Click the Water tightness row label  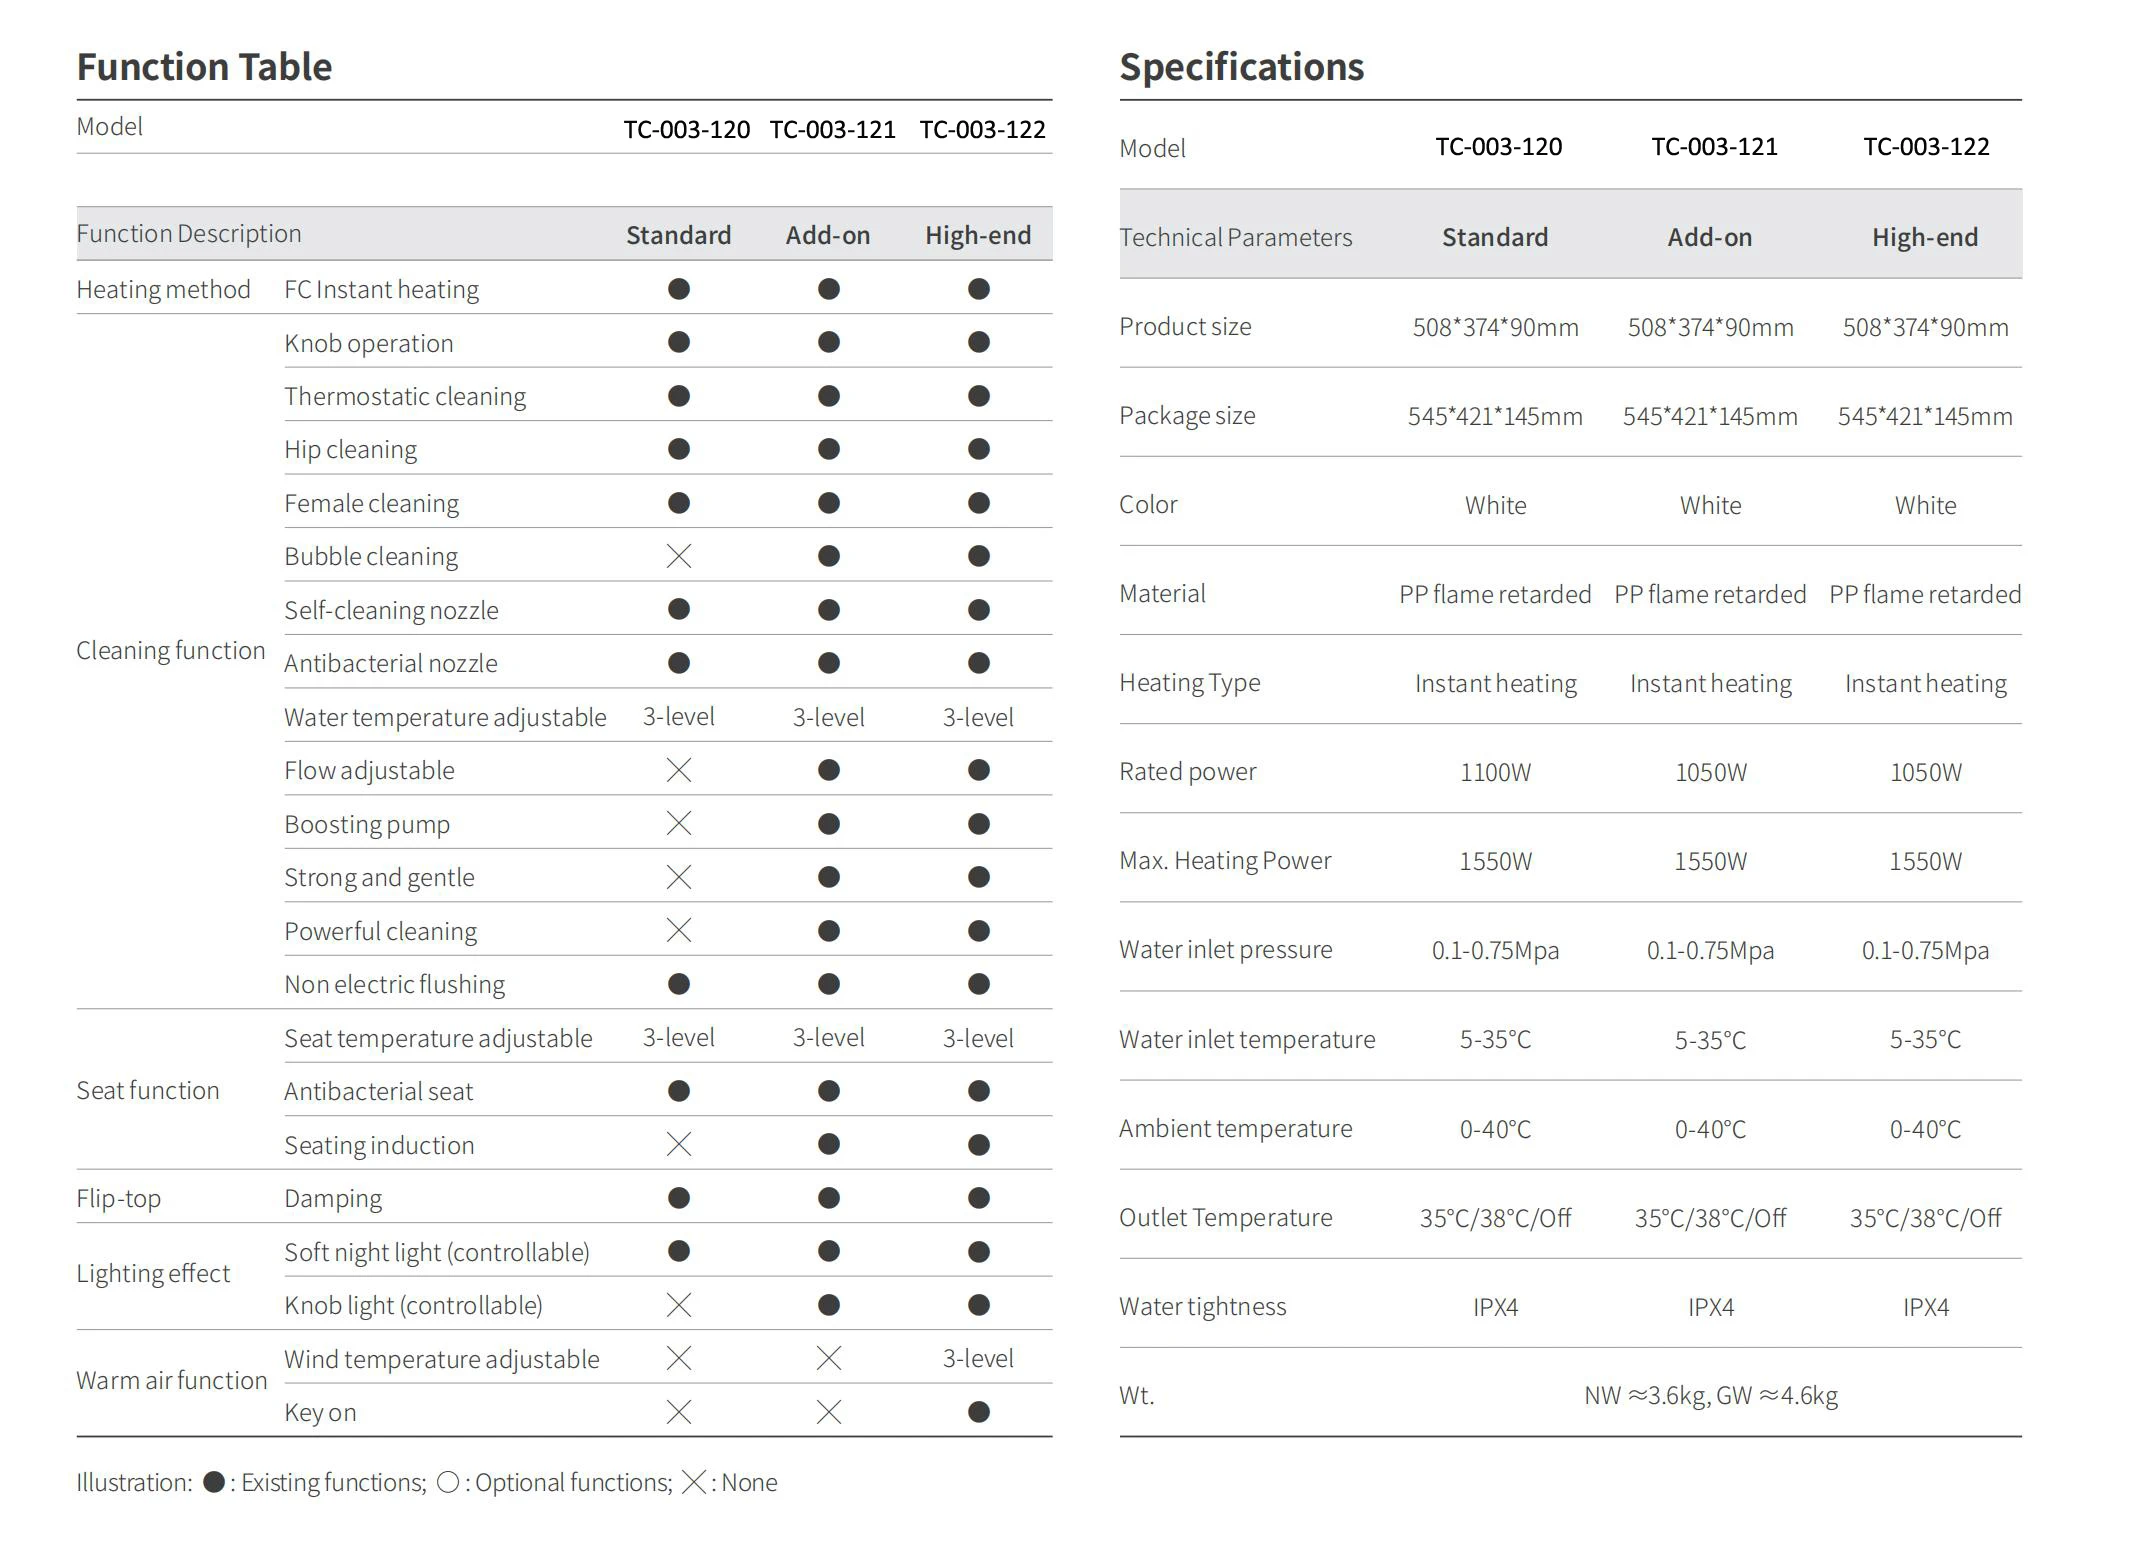pyautogui.click(x=1202, y=1306)
